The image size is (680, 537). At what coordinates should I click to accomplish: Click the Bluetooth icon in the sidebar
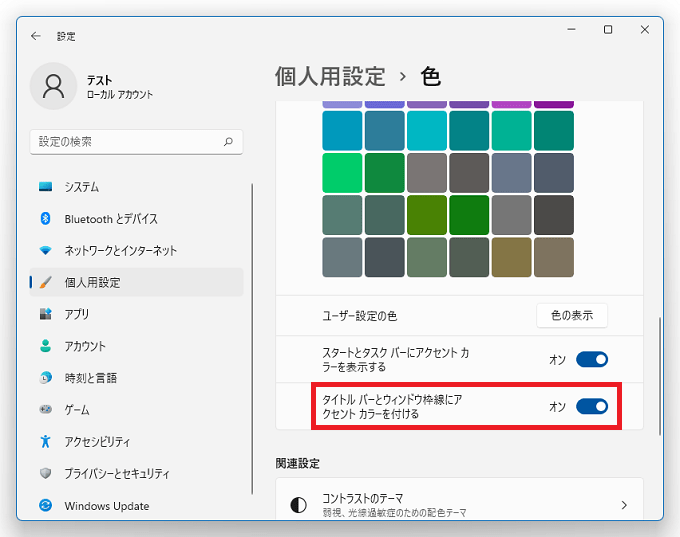click(x=46, y=219)
